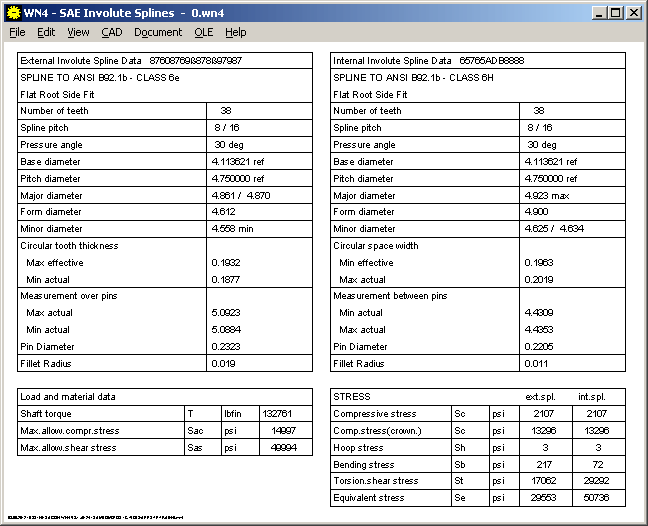Open the OLE menu
Image resolution: width=648 pixels, height=526 pixels.
point(203,32)
